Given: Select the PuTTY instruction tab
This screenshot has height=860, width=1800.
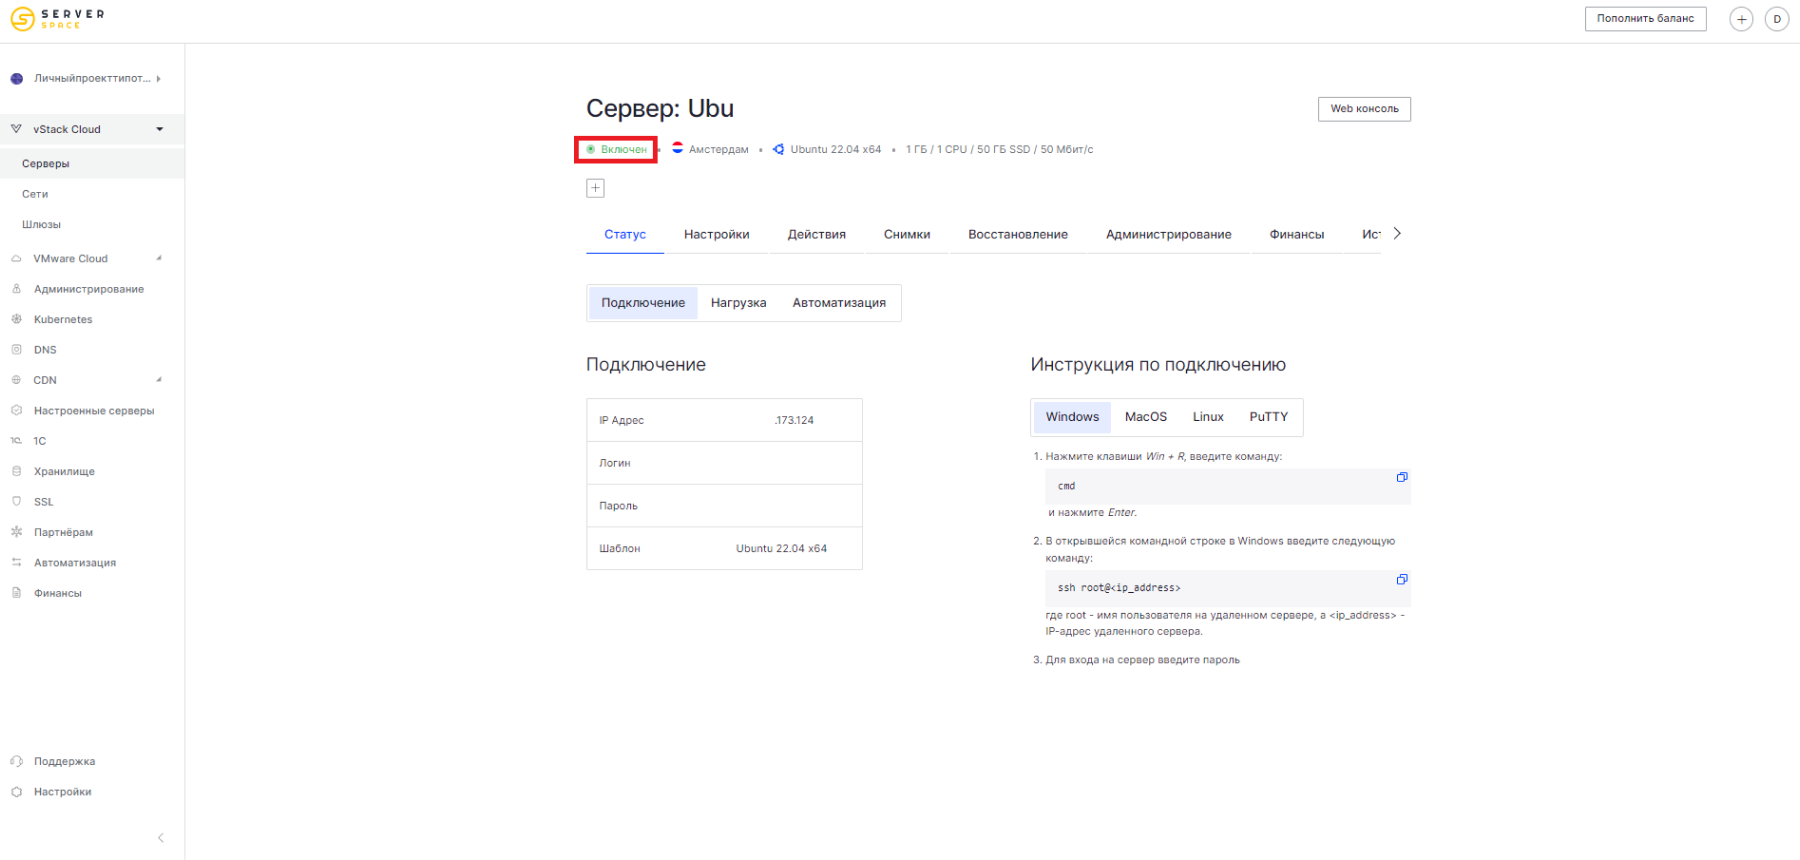Looking at the screenshot, I should pyautogui.click(x=1268, y=417).
